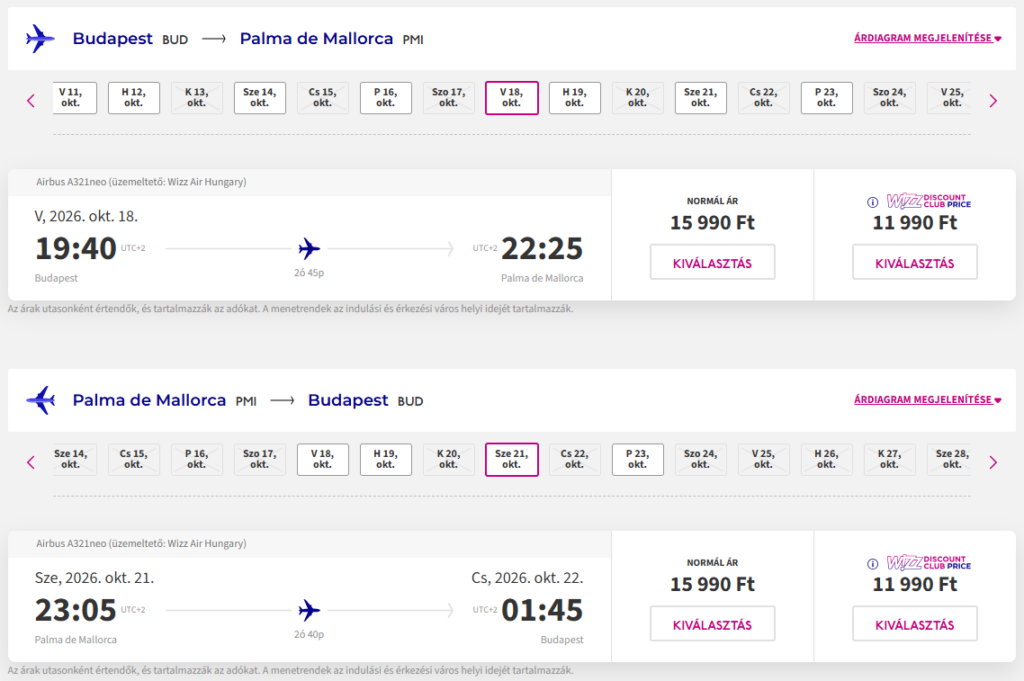Select P 23, okt. for return flight

point(637,460)
